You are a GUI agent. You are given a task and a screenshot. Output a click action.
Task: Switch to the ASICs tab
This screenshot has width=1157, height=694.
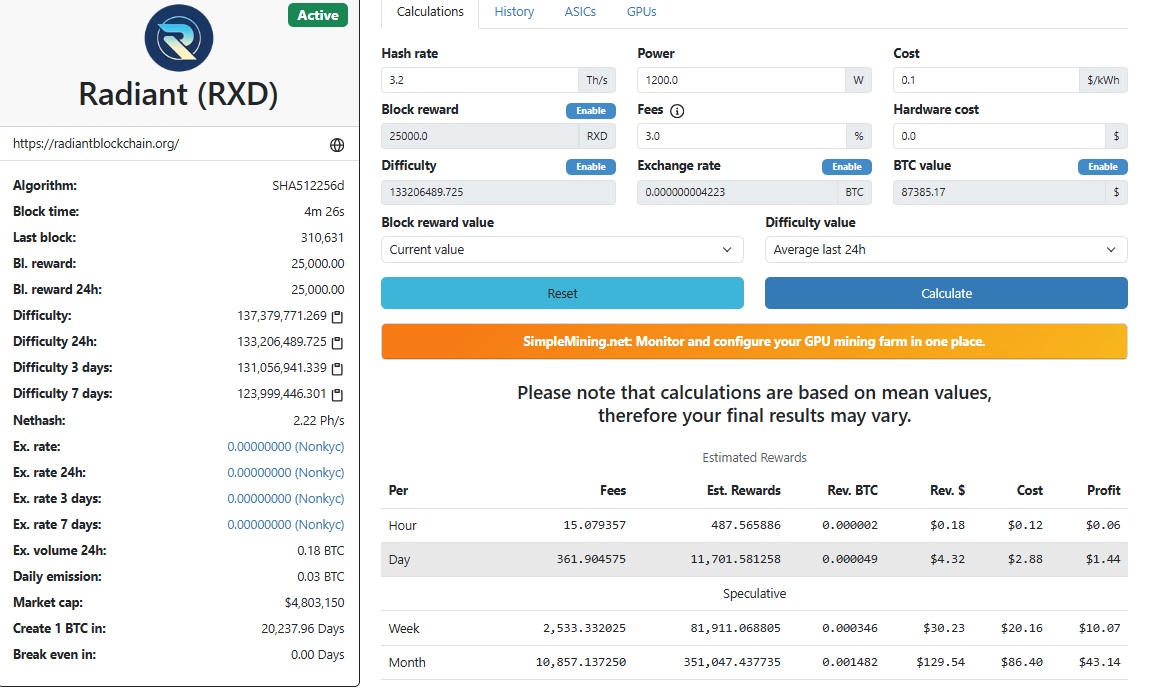point(580,12)
